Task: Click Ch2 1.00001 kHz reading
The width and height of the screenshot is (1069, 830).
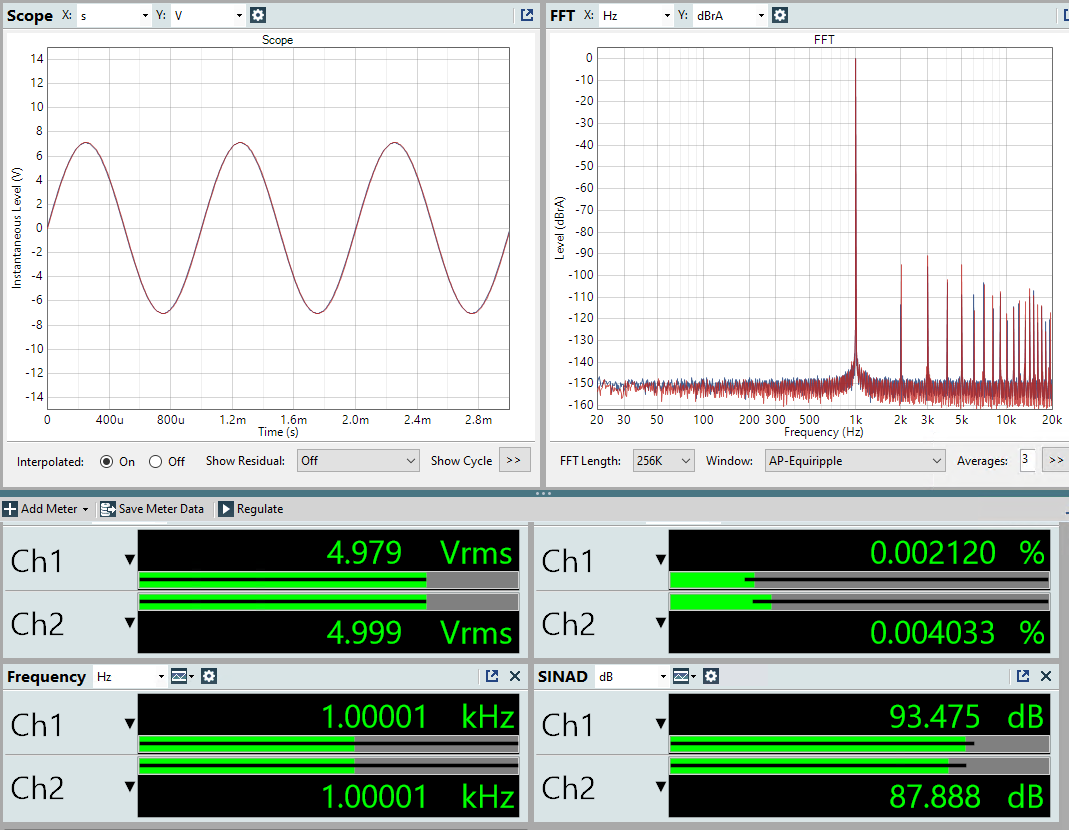Action: coord(418,797)
